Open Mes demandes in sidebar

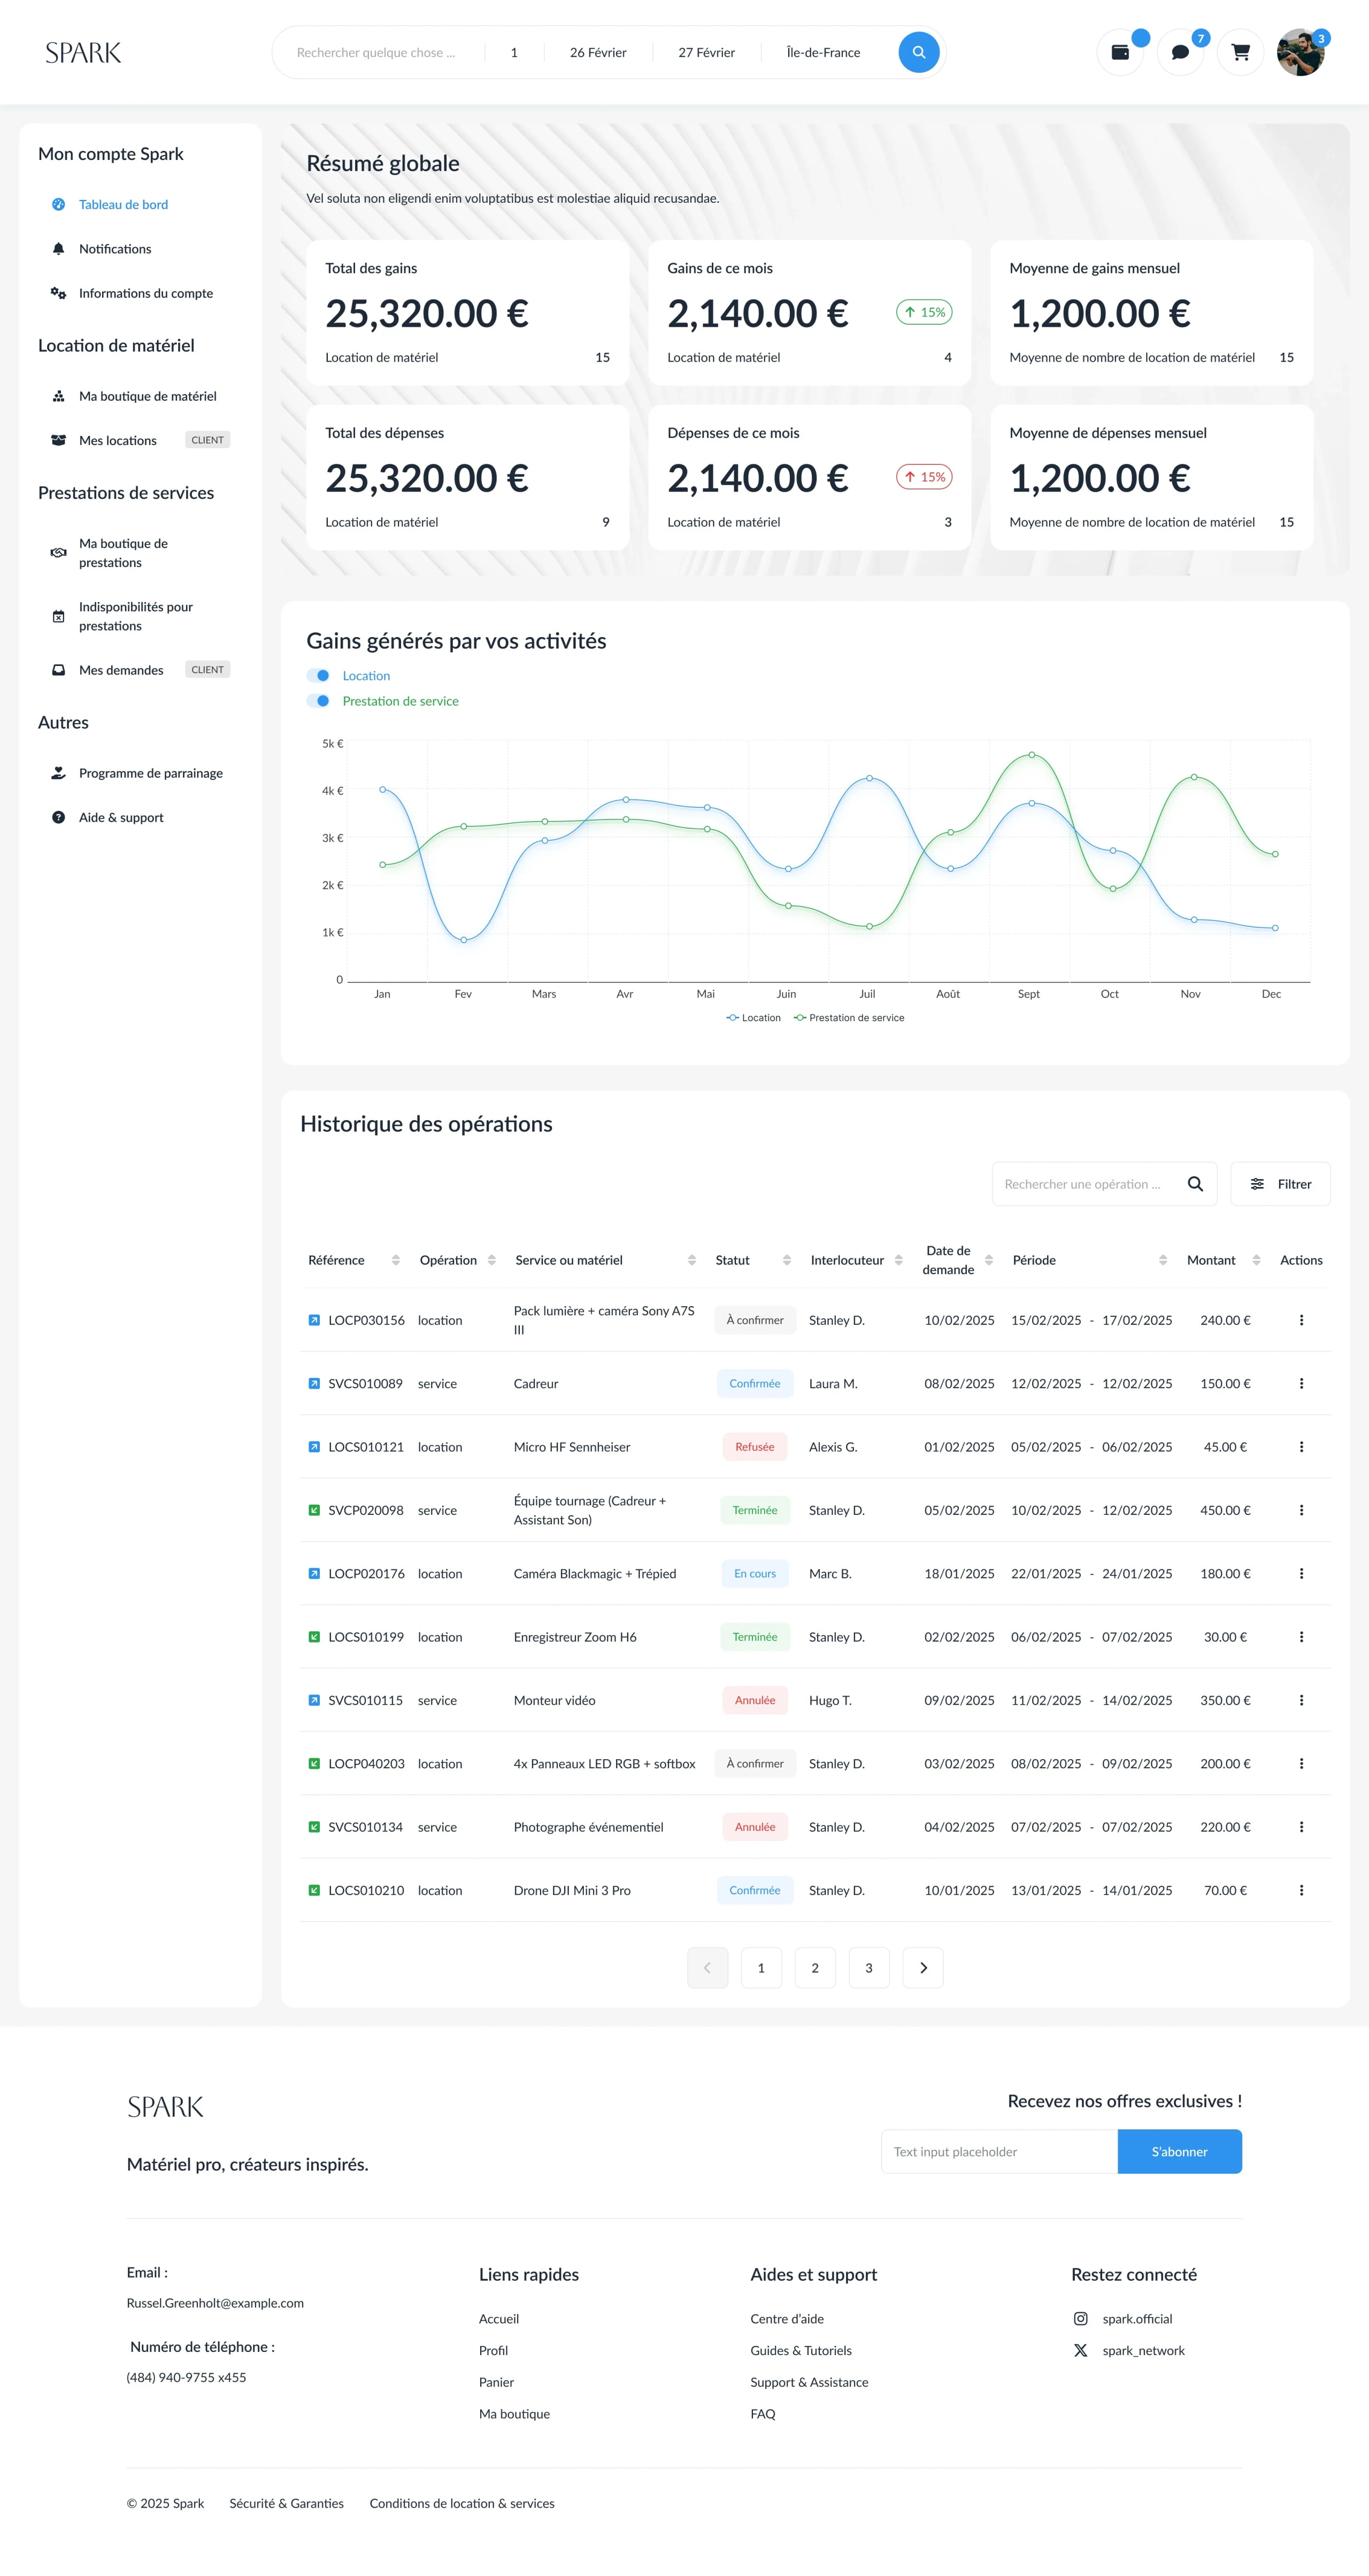(x=121, y=670)
